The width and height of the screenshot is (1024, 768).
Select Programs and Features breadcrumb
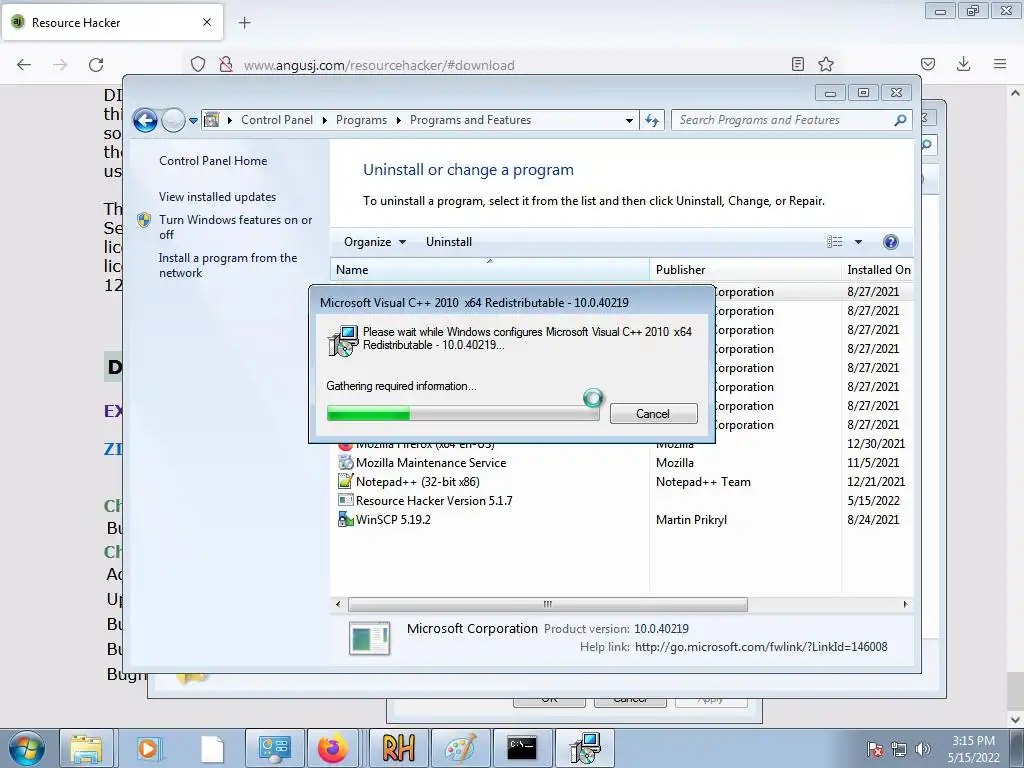click(470, 120)
